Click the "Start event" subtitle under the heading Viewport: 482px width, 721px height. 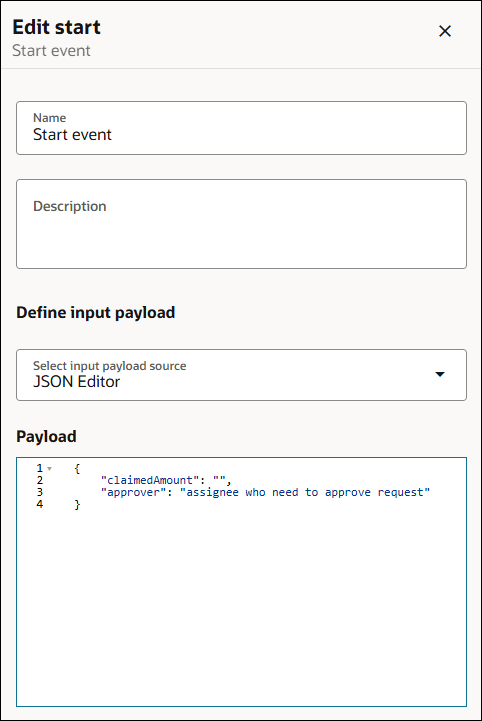[x=51, y=51]
